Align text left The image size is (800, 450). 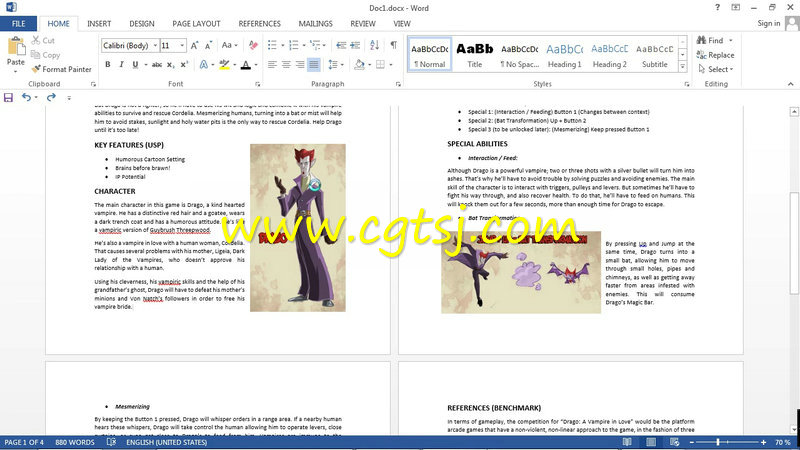(272, 65)
